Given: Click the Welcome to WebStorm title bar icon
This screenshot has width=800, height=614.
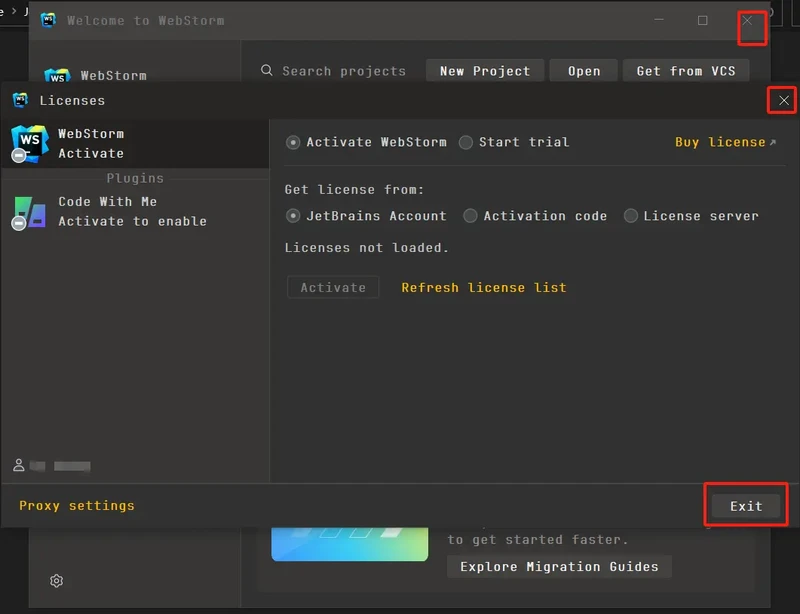Looking at the screenshot, I should pyautogui.click(x=48, y=20).
